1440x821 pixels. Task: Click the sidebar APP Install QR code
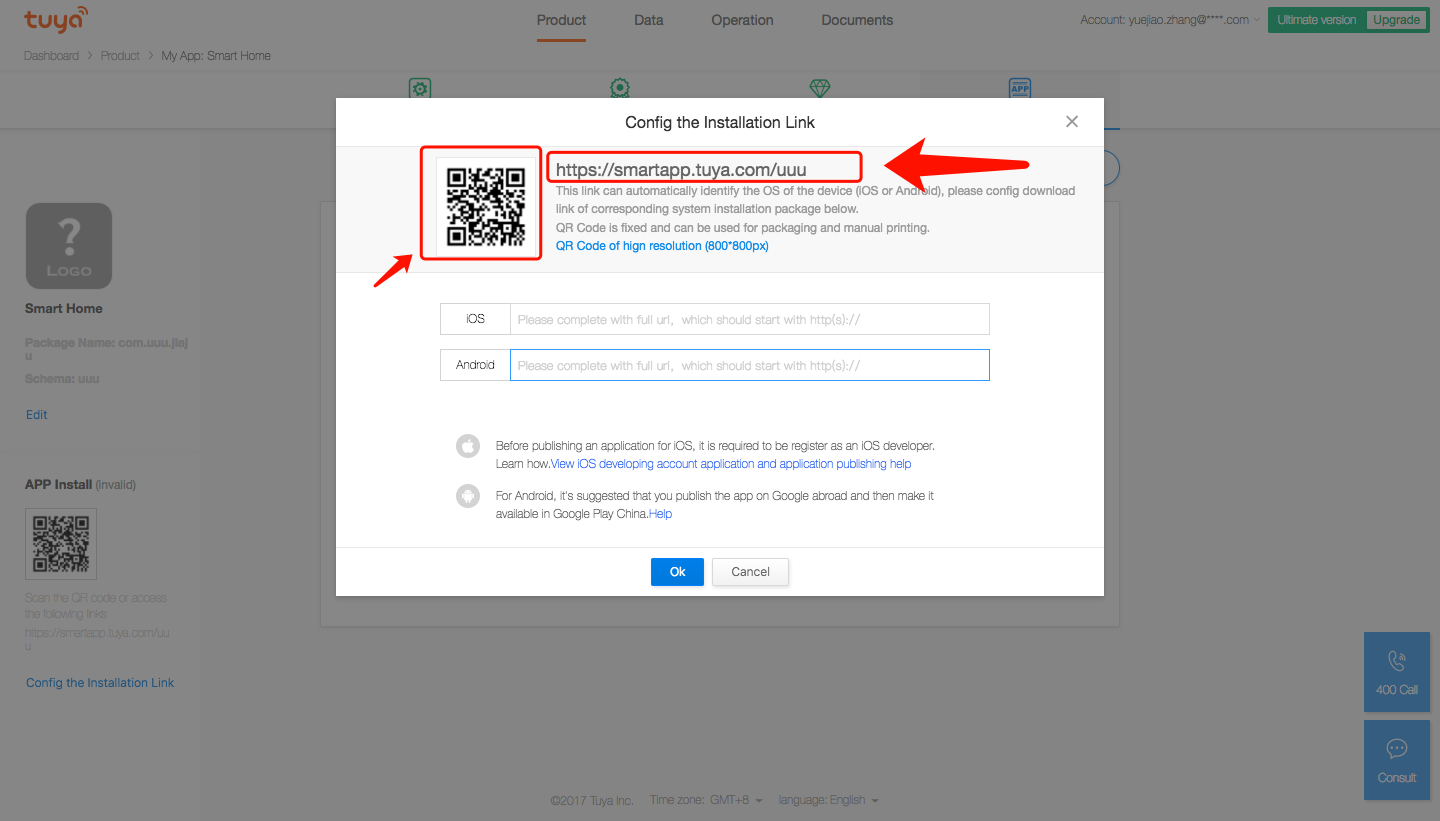[61, 544]
